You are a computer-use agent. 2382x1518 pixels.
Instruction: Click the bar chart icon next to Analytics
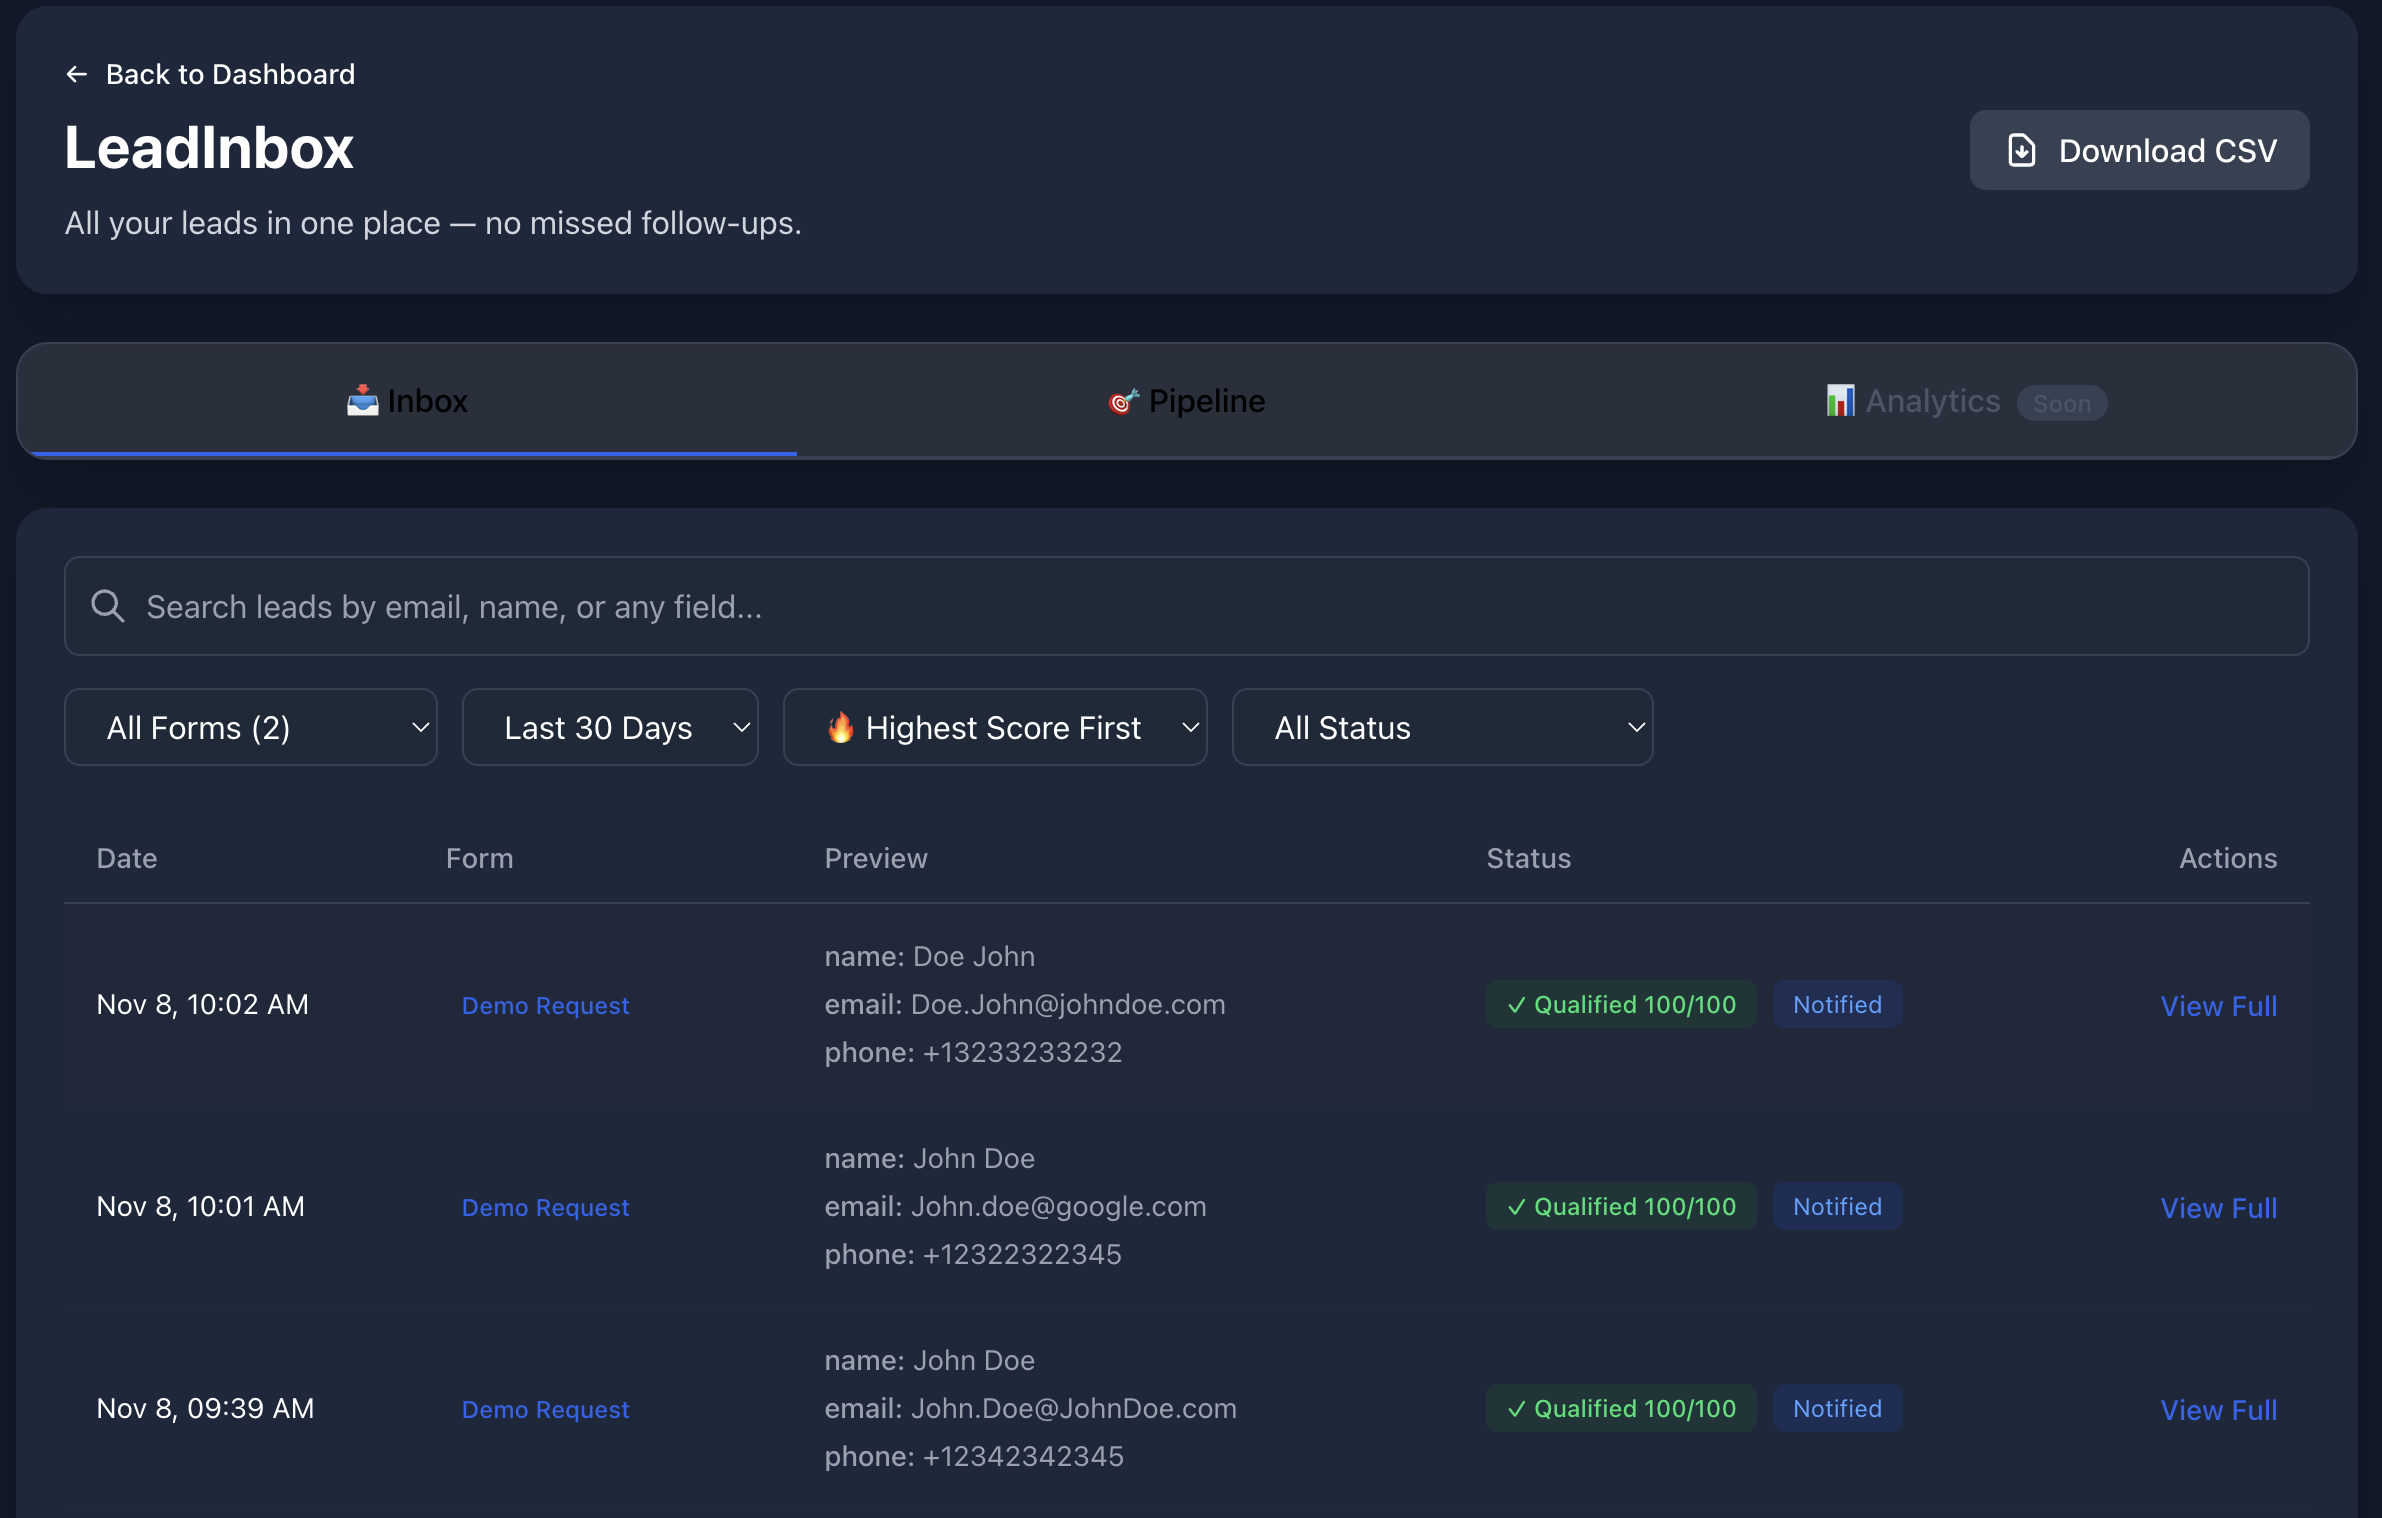coord(1840,400)
